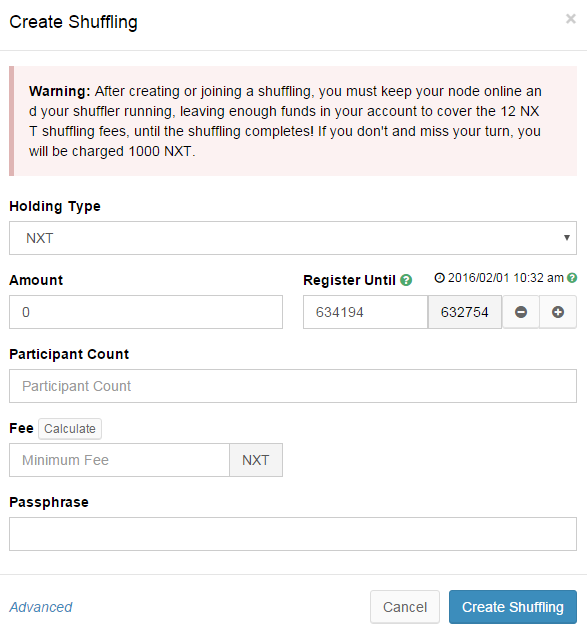The height and width of the screenshot is (638, 587).
Task: Click the Holding Type label
Action: (55, 206)
